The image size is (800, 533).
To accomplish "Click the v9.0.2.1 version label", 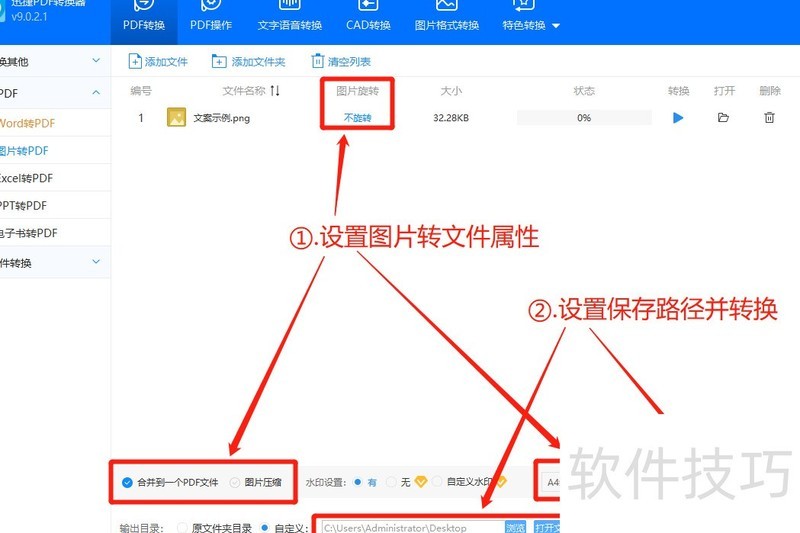I will (x=30, y=17).
